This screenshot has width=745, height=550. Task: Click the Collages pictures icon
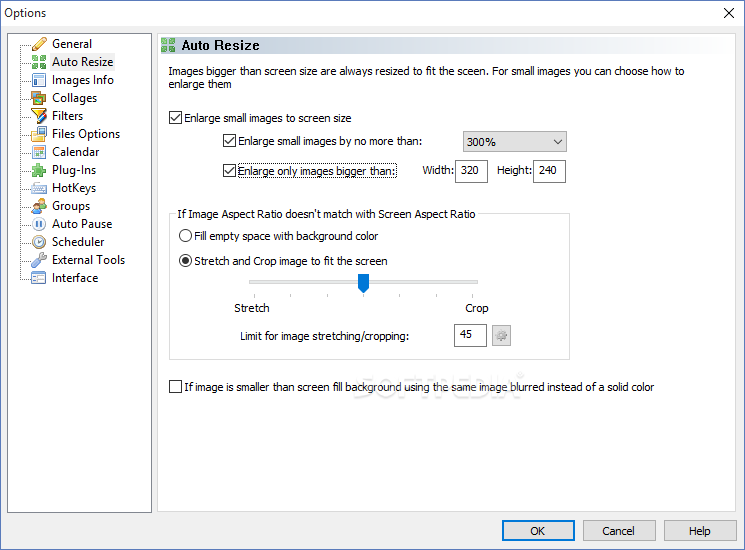(39, 98)
